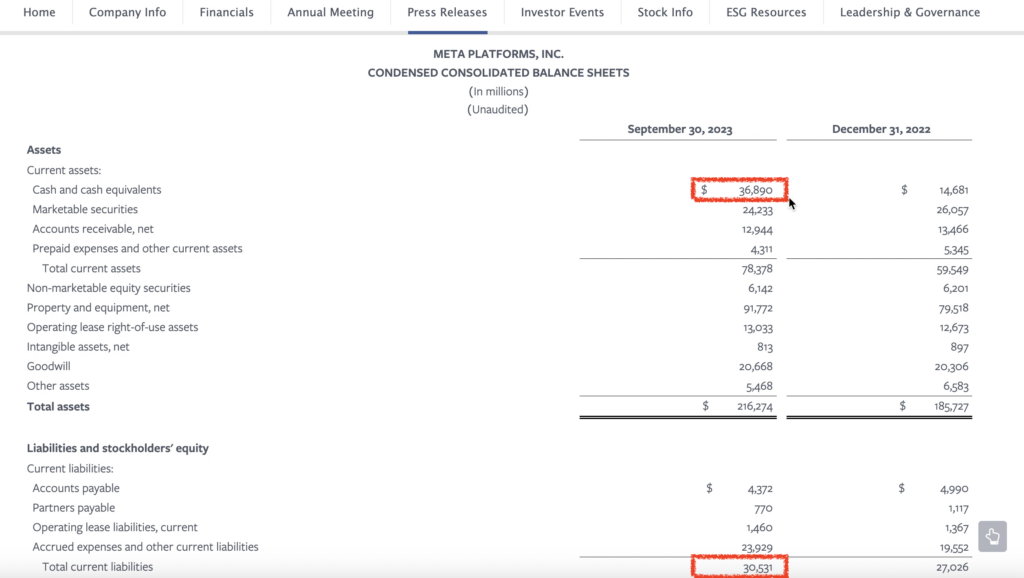Click intangible assets value "897"
1024x578 pixels.
[959, 347]
